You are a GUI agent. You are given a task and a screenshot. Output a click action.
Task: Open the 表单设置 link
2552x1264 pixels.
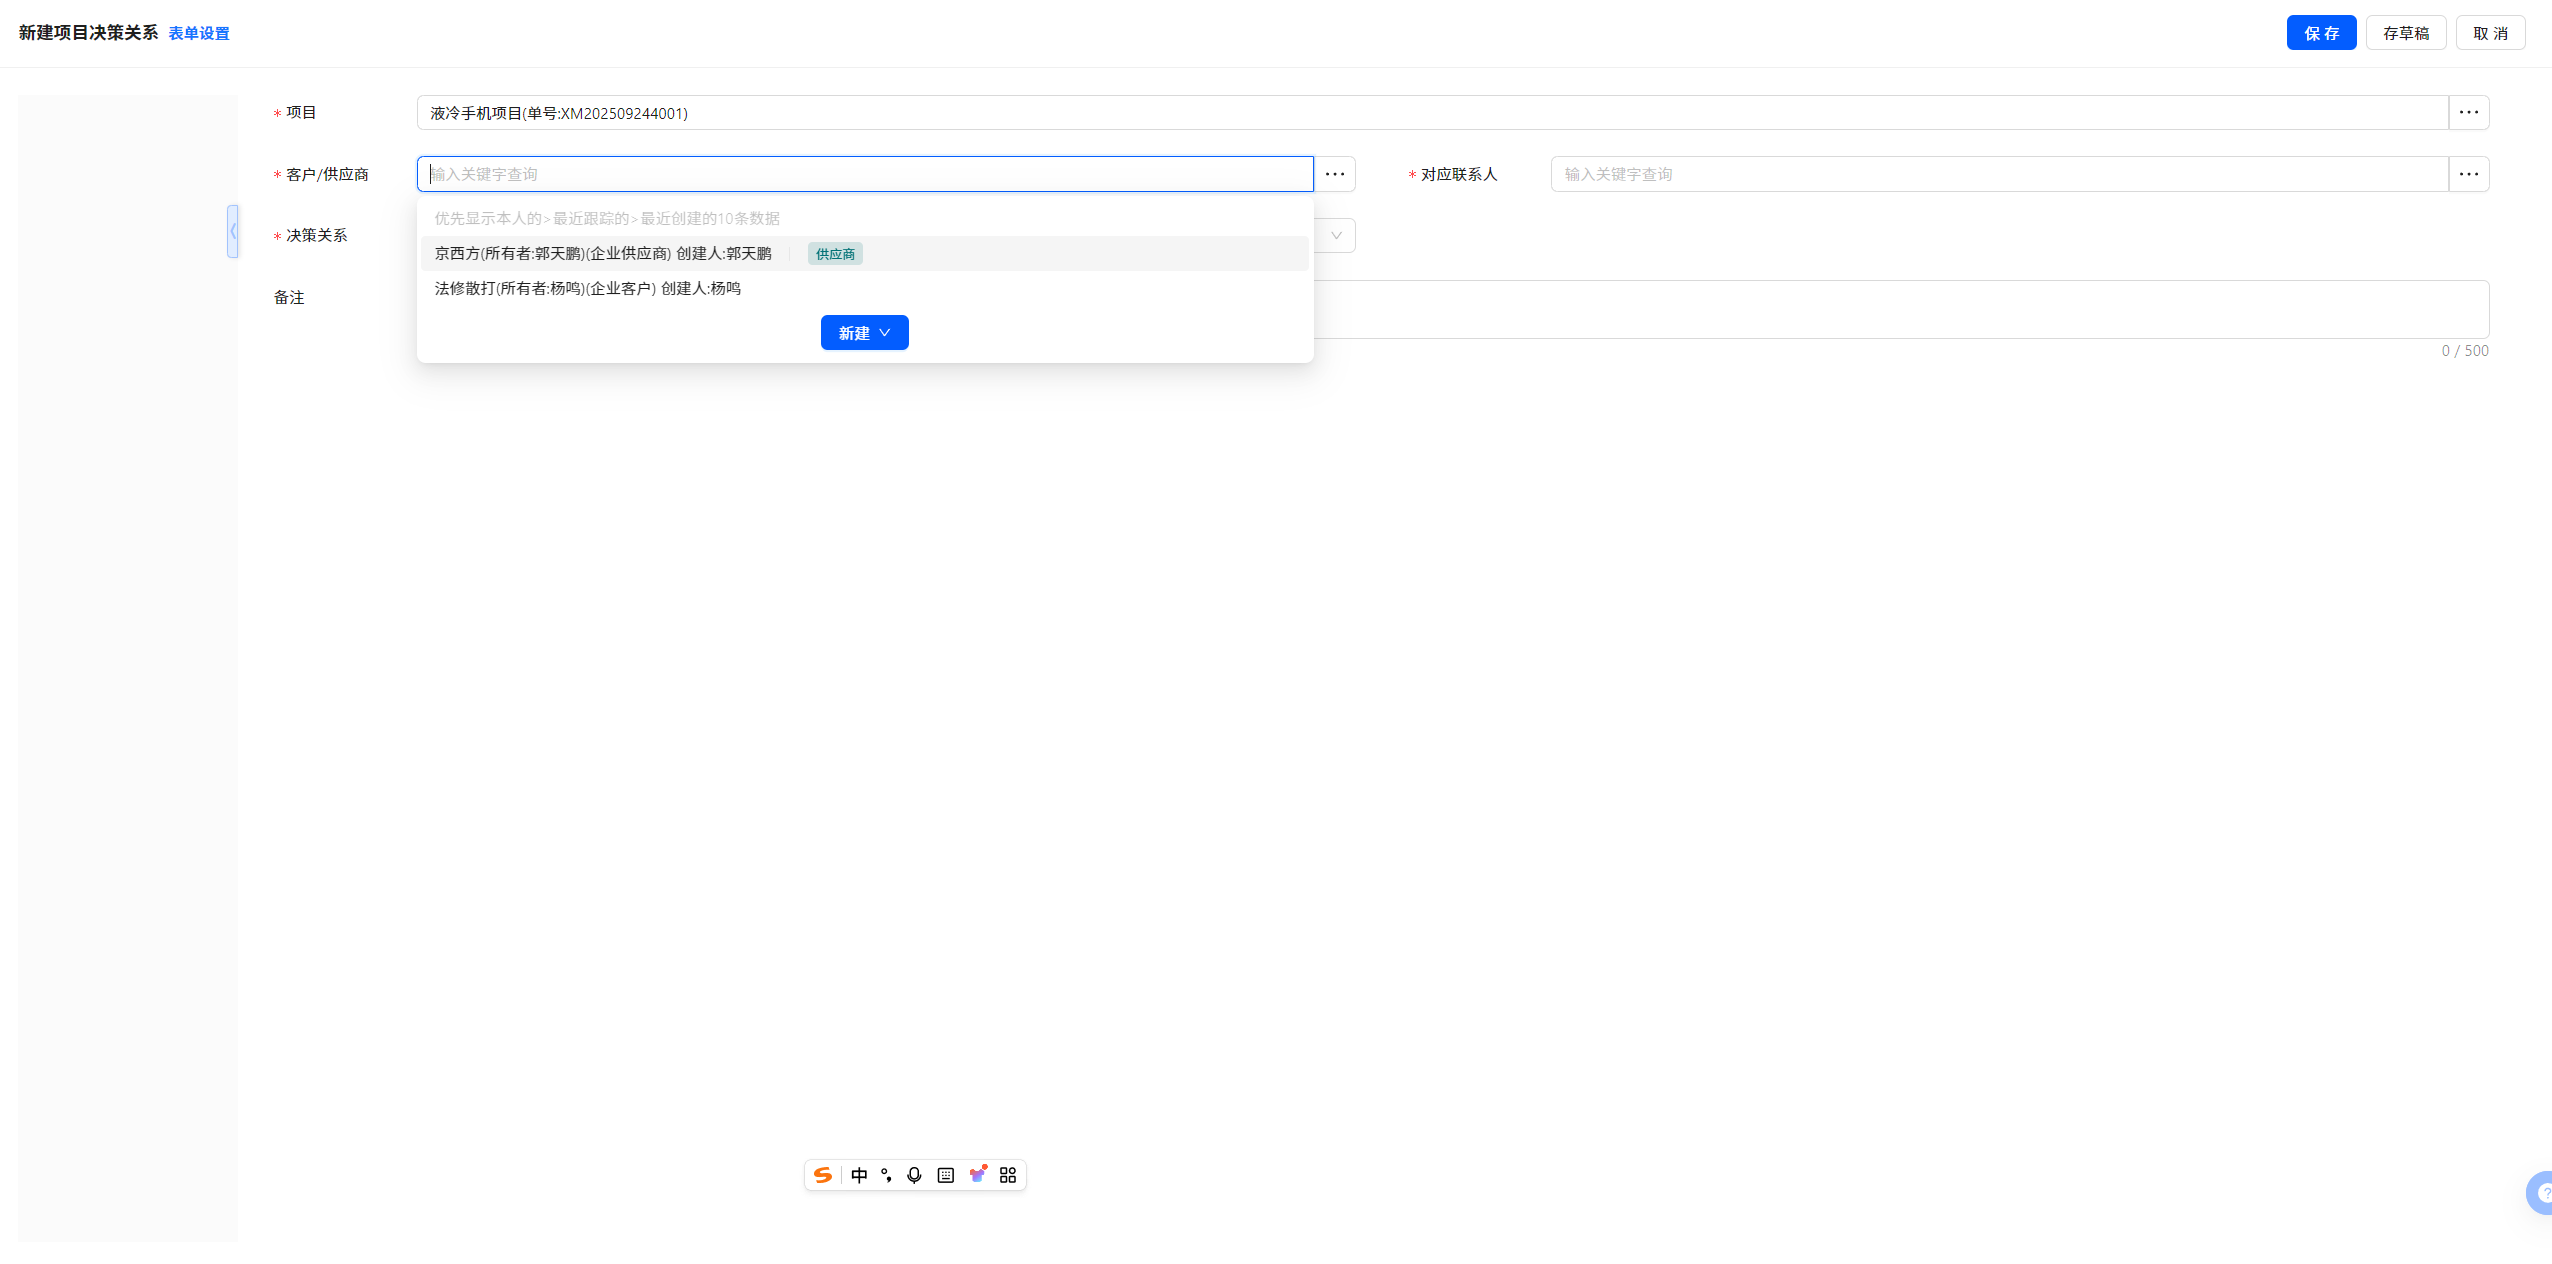pos(199,34)
